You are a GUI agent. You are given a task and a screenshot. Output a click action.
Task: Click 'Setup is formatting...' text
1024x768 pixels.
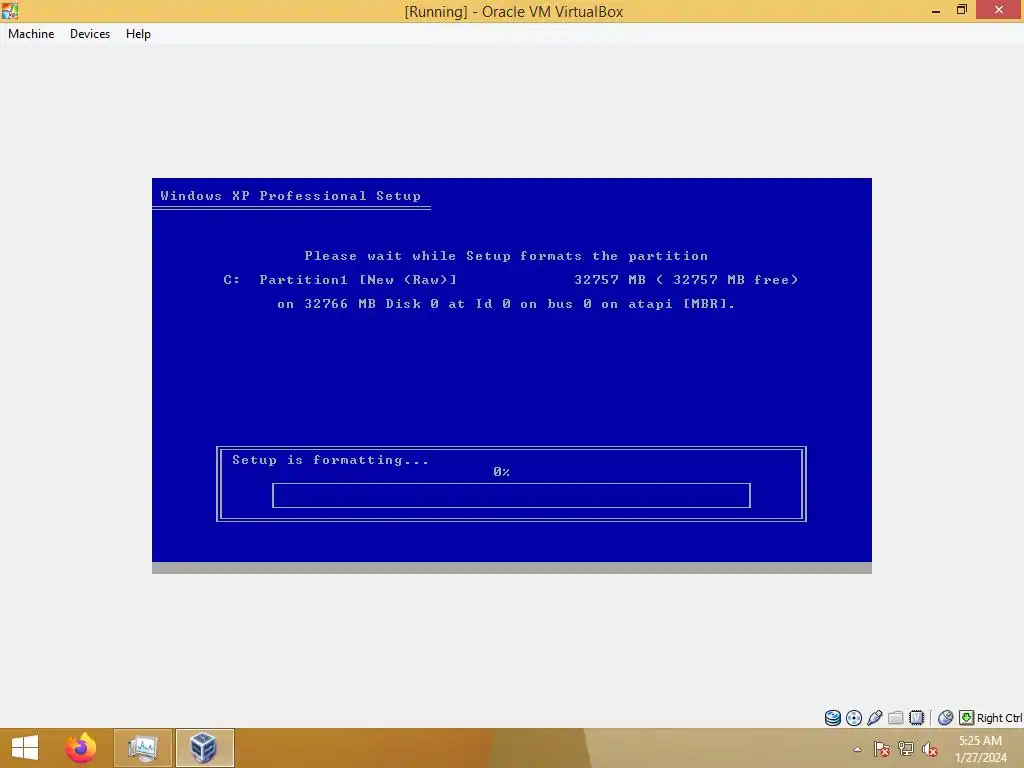(330, 460)
